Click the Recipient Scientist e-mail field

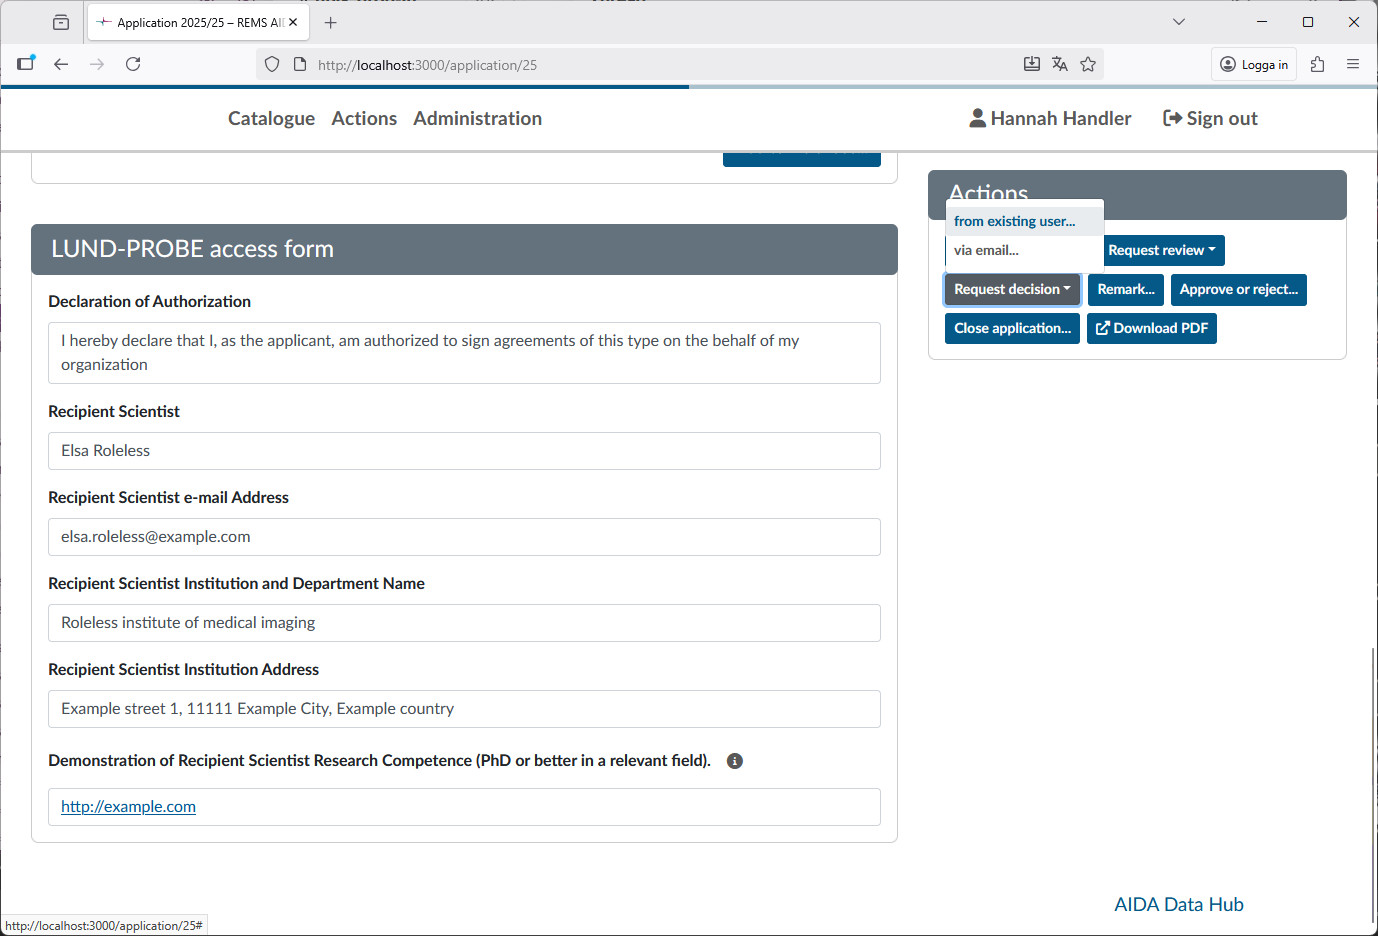pos(464,537)
